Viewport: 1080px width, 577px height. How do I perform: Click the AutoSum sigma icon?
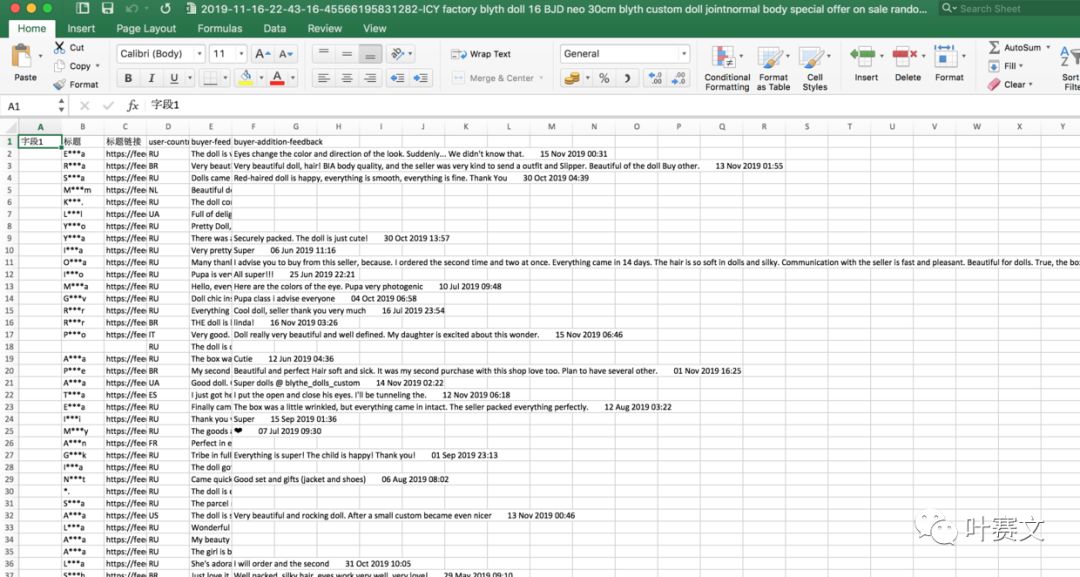point(994,48)
